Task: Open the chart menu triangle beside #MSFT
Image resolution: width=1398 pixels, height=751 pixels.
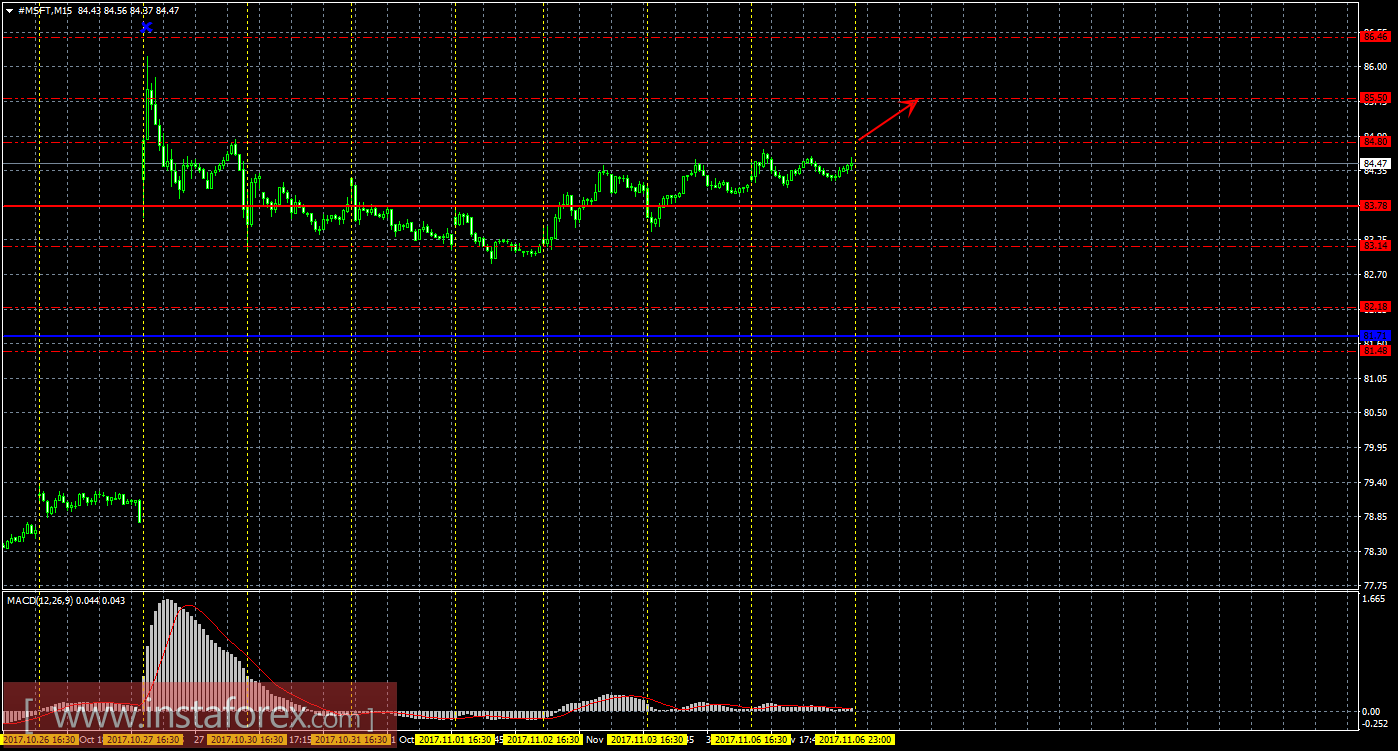Action: point(9,10)
